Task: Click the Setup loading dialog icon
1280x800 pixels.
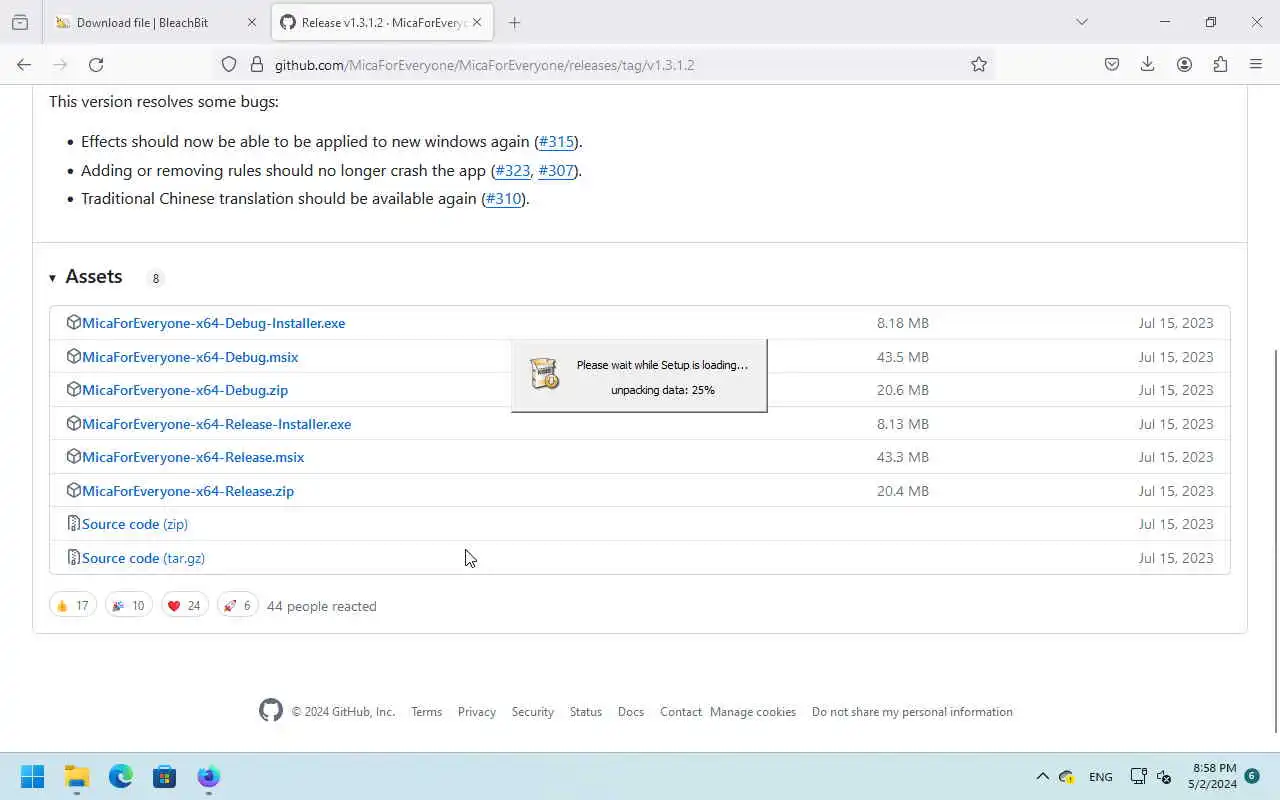Action: pos(544,374)
